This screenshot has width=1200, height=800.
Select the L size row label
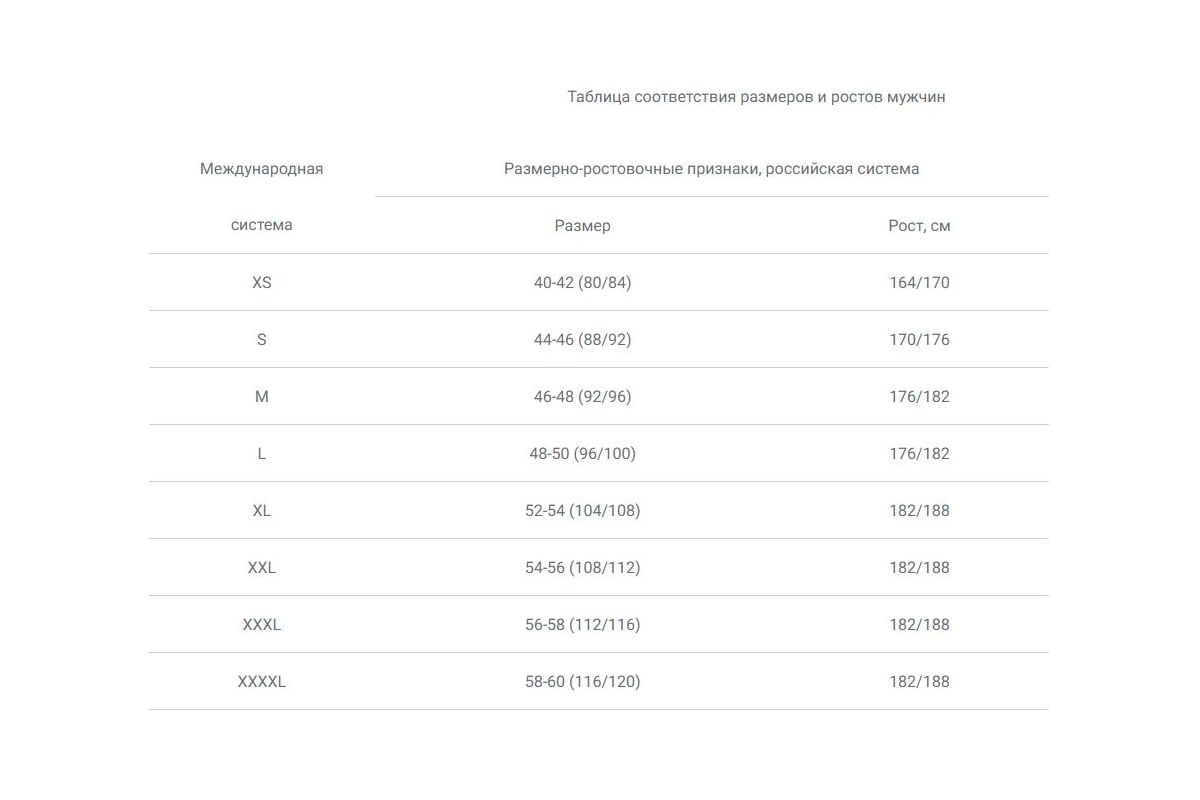point(262,454)
